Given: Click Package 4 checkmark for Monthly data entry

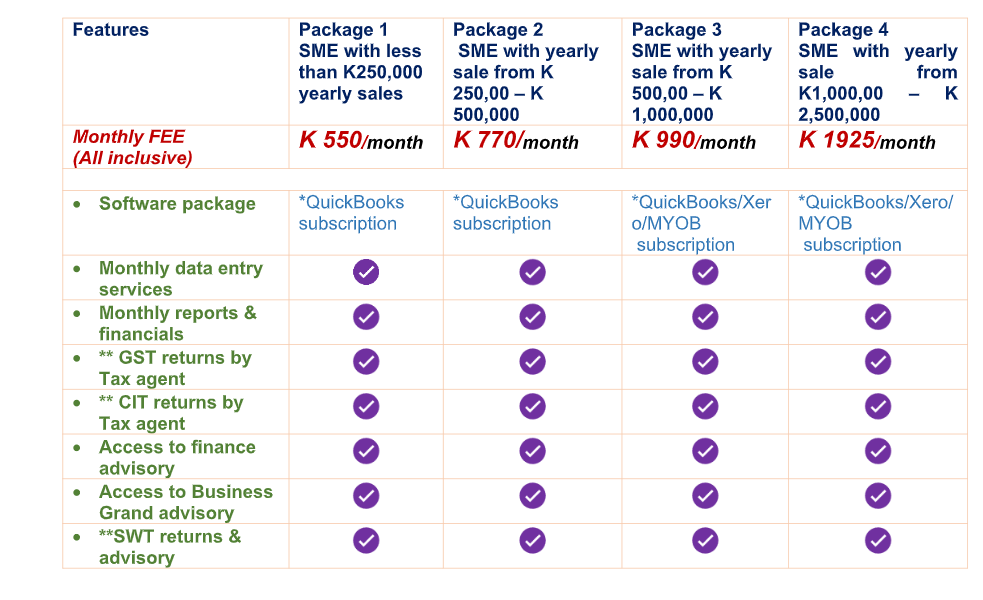Looking at the screenshot, I should (878, 272).
